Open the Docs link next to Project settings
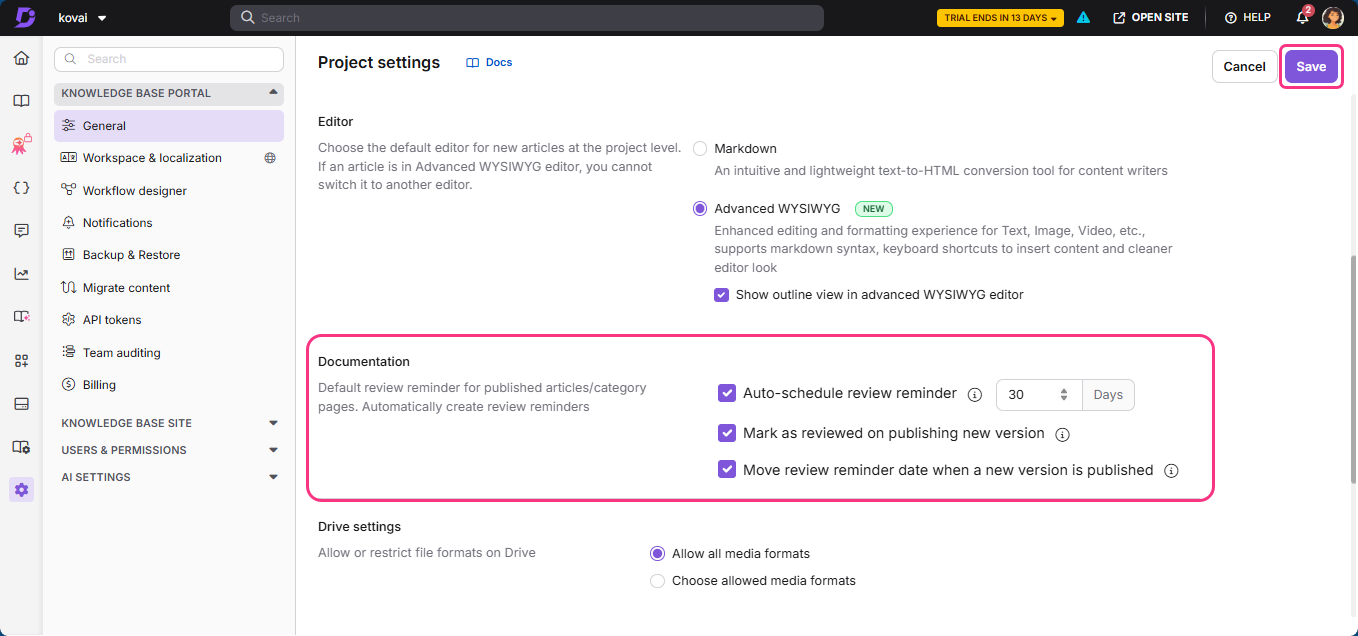1358x636 pixels. (x=489, y=62)
